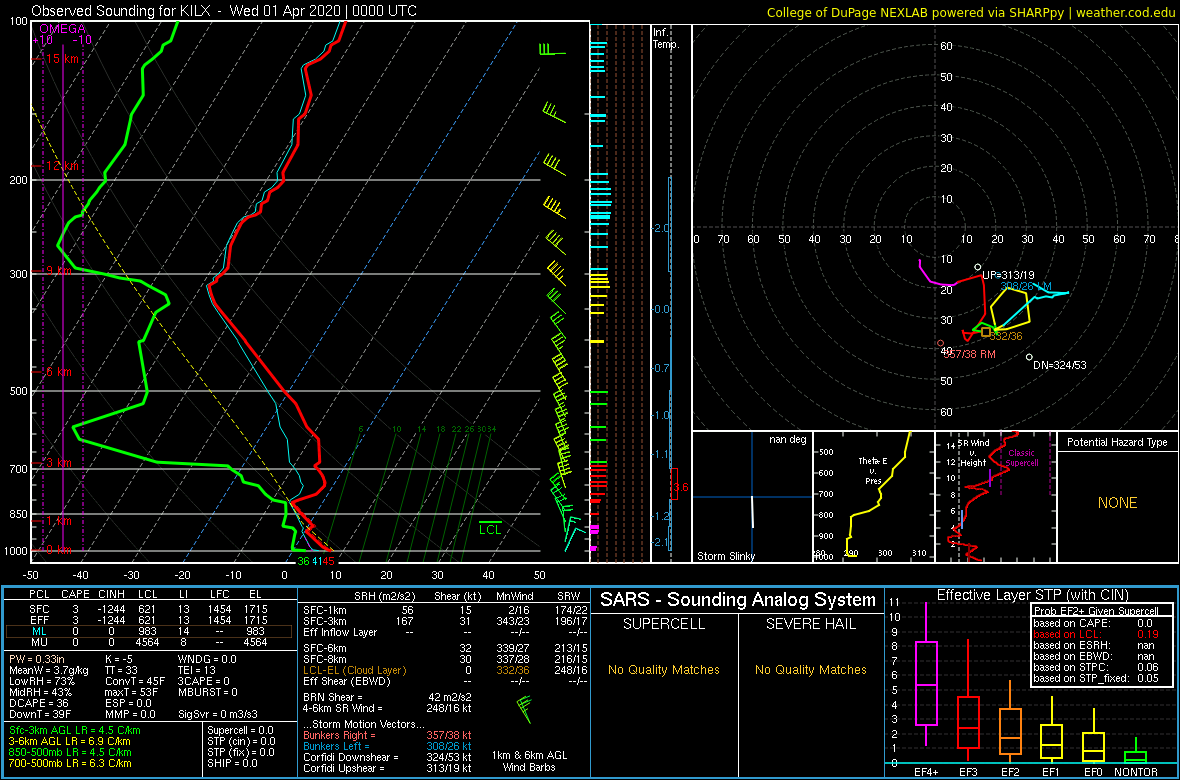Click the Classic Supercell label

pos(1023,458)
